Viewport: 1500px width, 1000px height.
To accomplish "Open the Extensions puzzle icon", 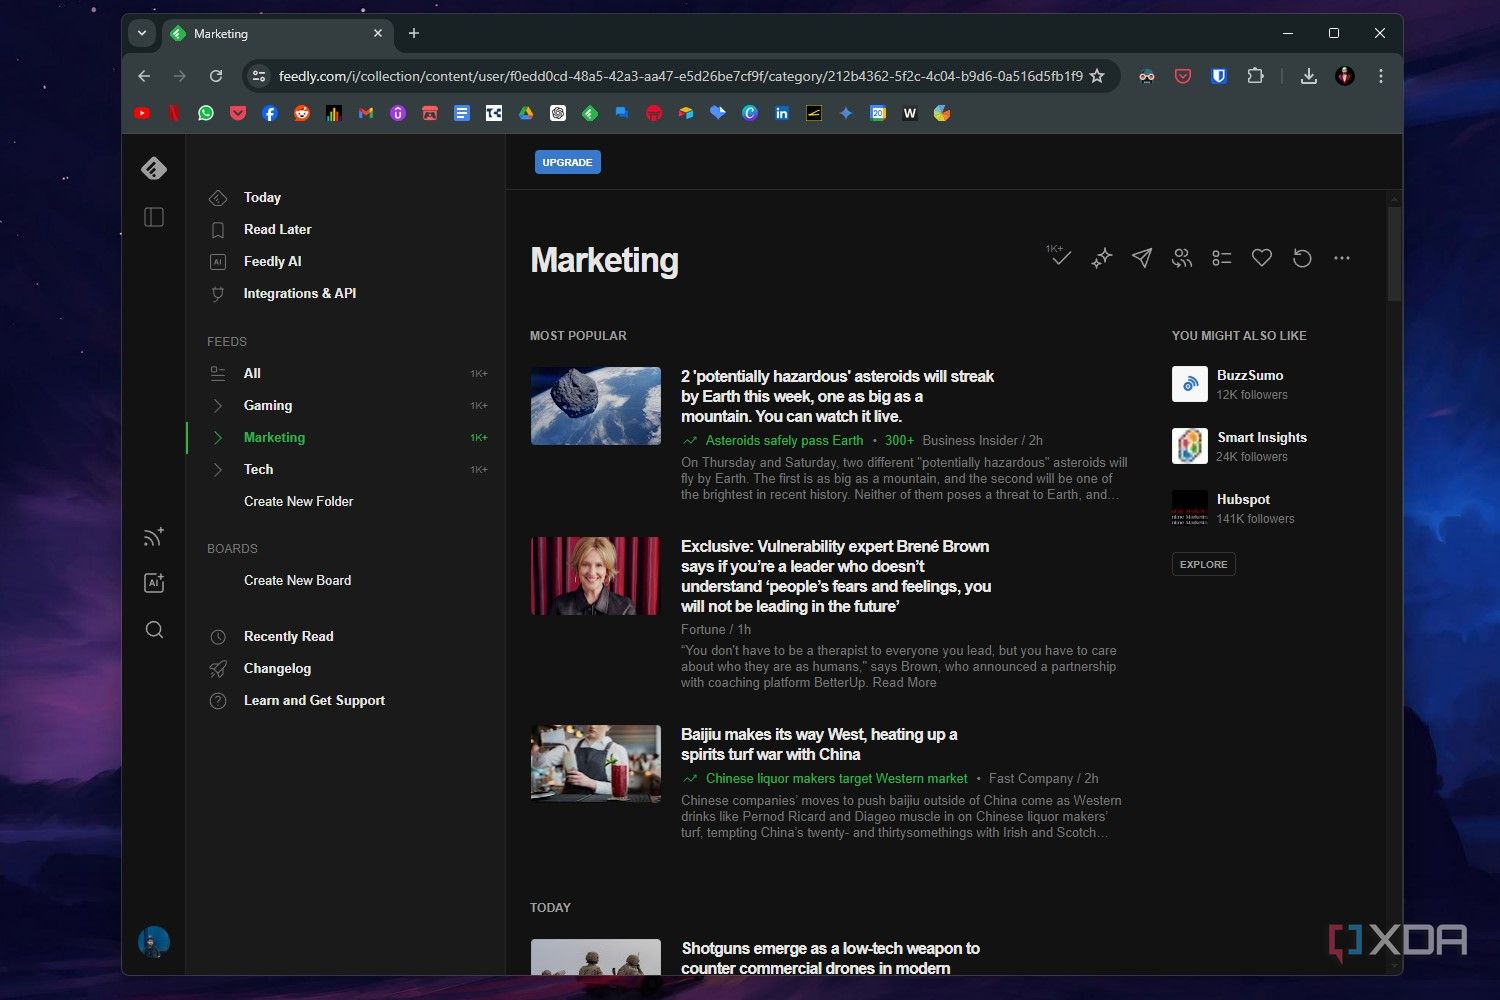I will click(x=1255, y=76).
